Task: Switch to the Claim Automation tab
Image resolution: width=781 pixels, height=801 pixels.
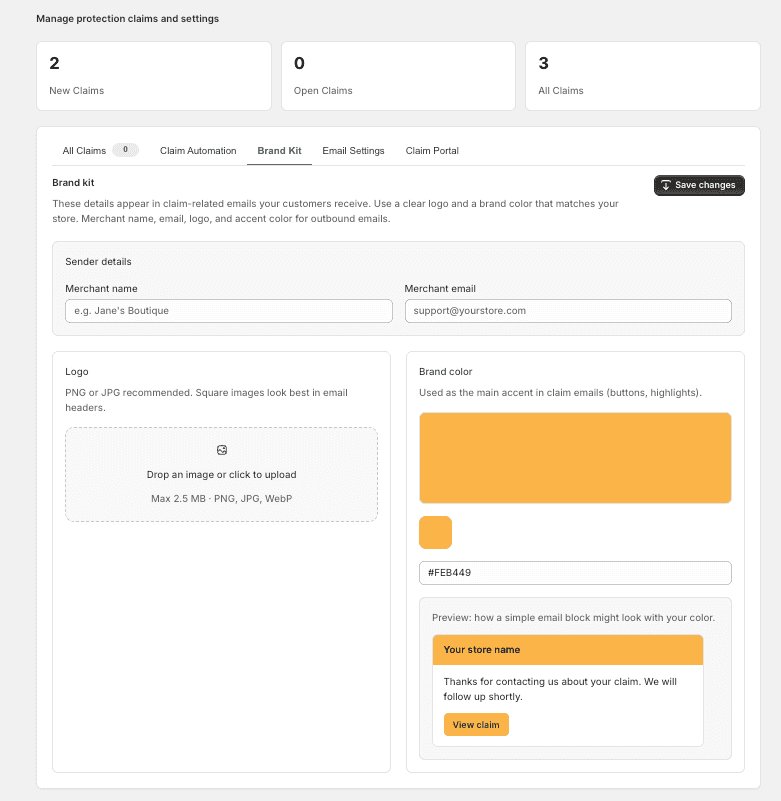Action: coord(198,151)
